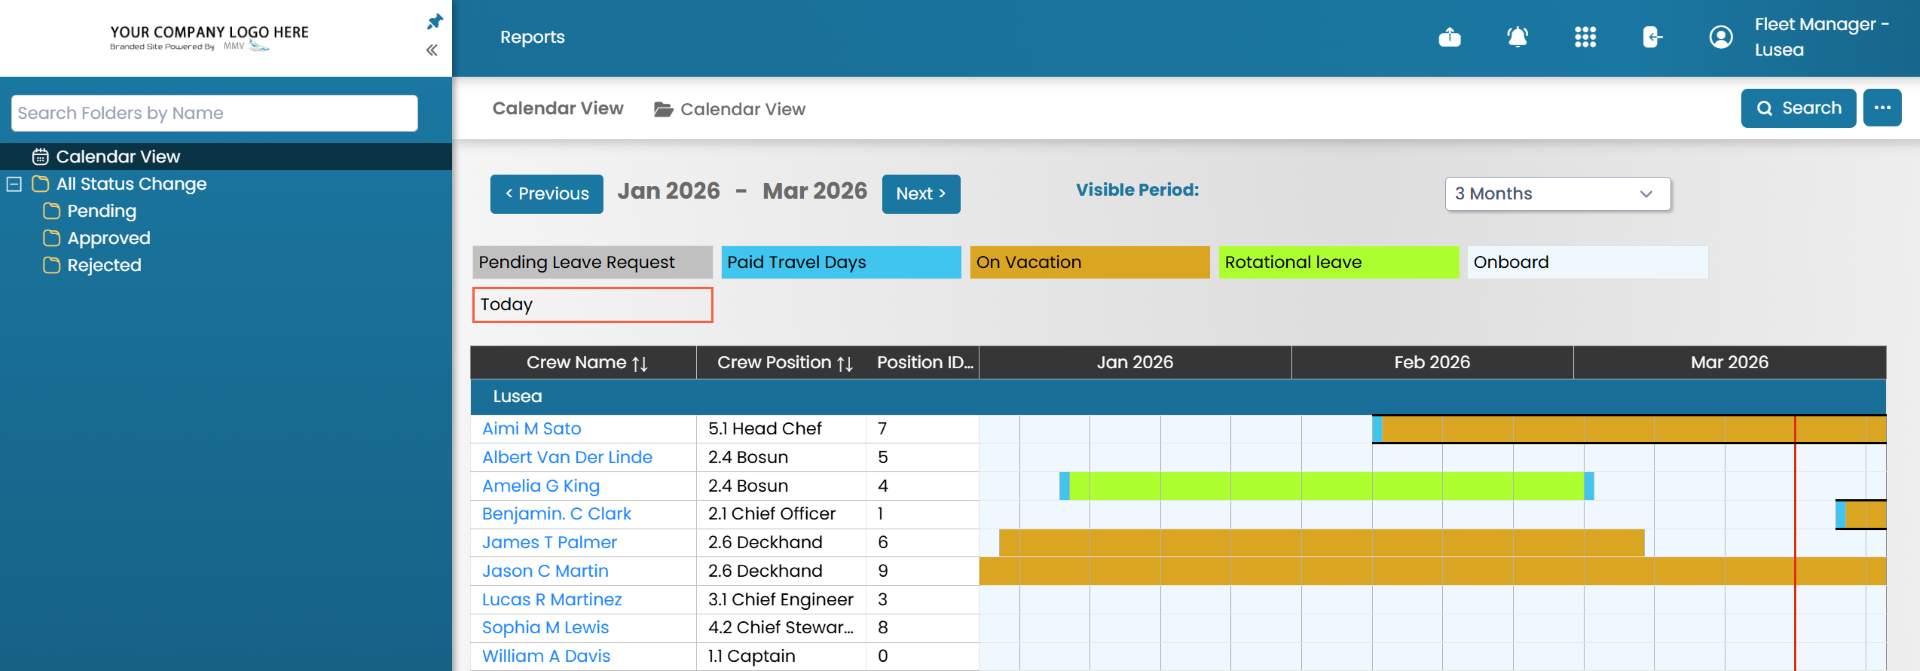Click the folder icon next to Rejected
Screen dimensions: 1920x671
(52, 265)
